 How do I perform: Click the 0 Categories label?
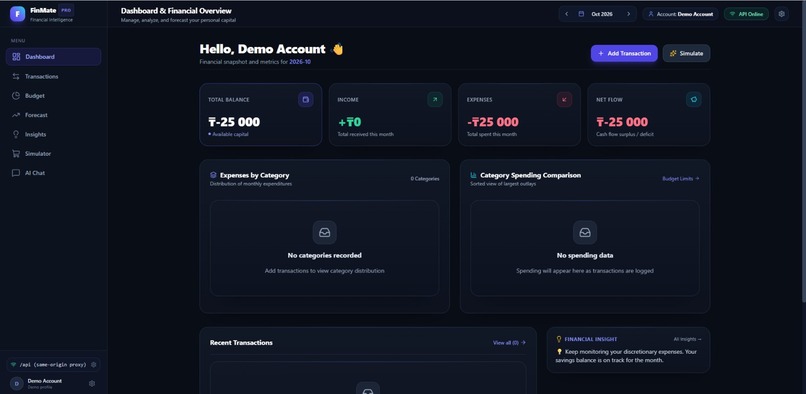425,178
